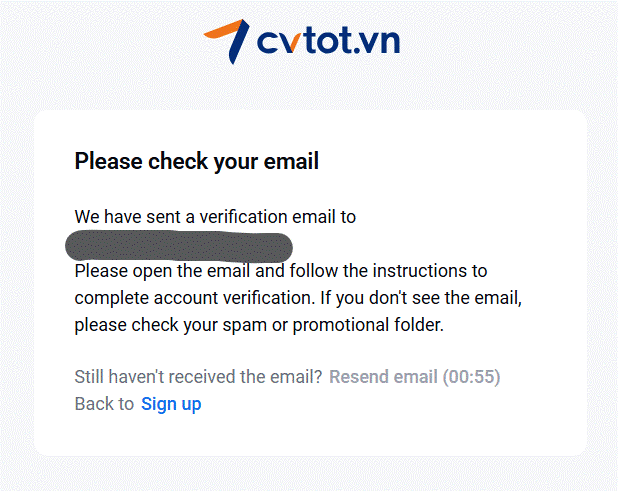The height and width of the screenshot is (491, 618).
Task: Click "Still haven't received the email?" text
Action: point(198,377)
